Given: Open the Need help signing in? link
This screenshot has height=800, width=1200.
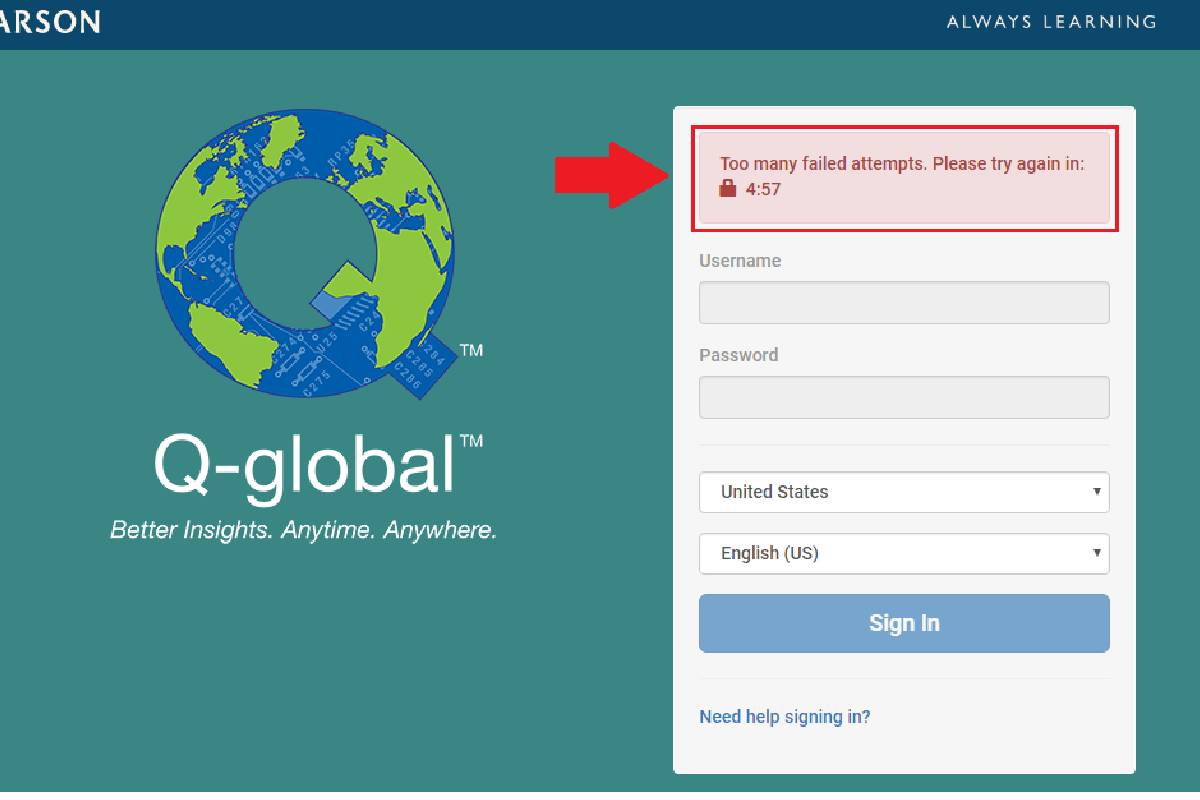Looking at the screenshot, I should tap(785, 717).
